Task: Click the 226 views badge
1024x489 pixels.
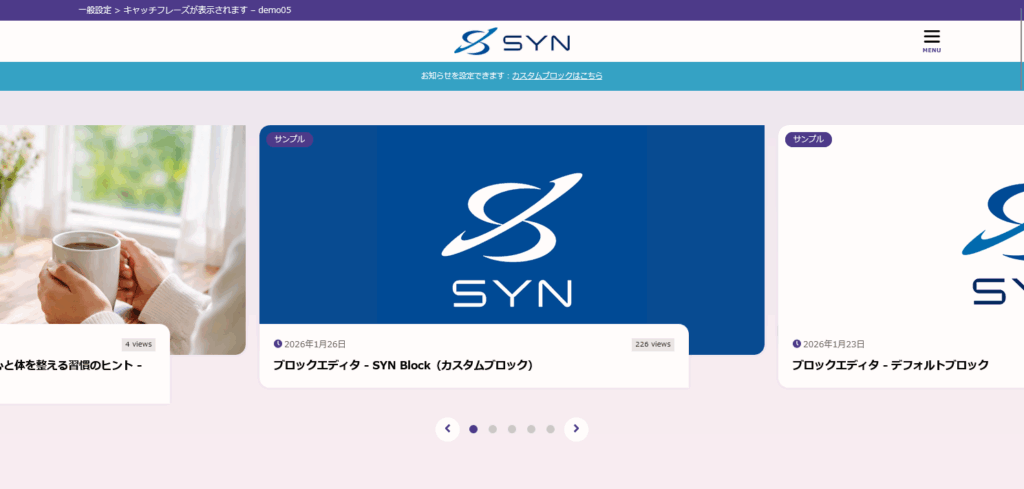Action: pos(652,344)
